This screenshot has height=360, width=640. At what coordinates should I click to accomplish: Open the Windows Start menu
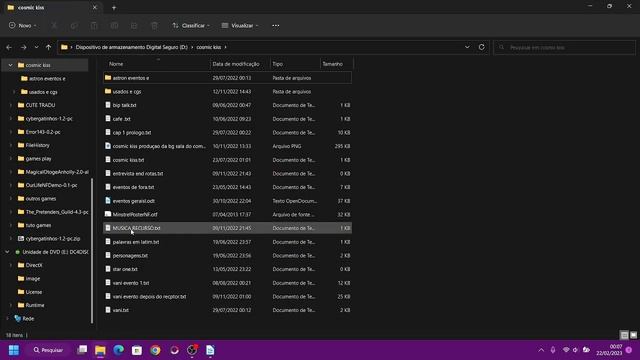pos(14,350)
